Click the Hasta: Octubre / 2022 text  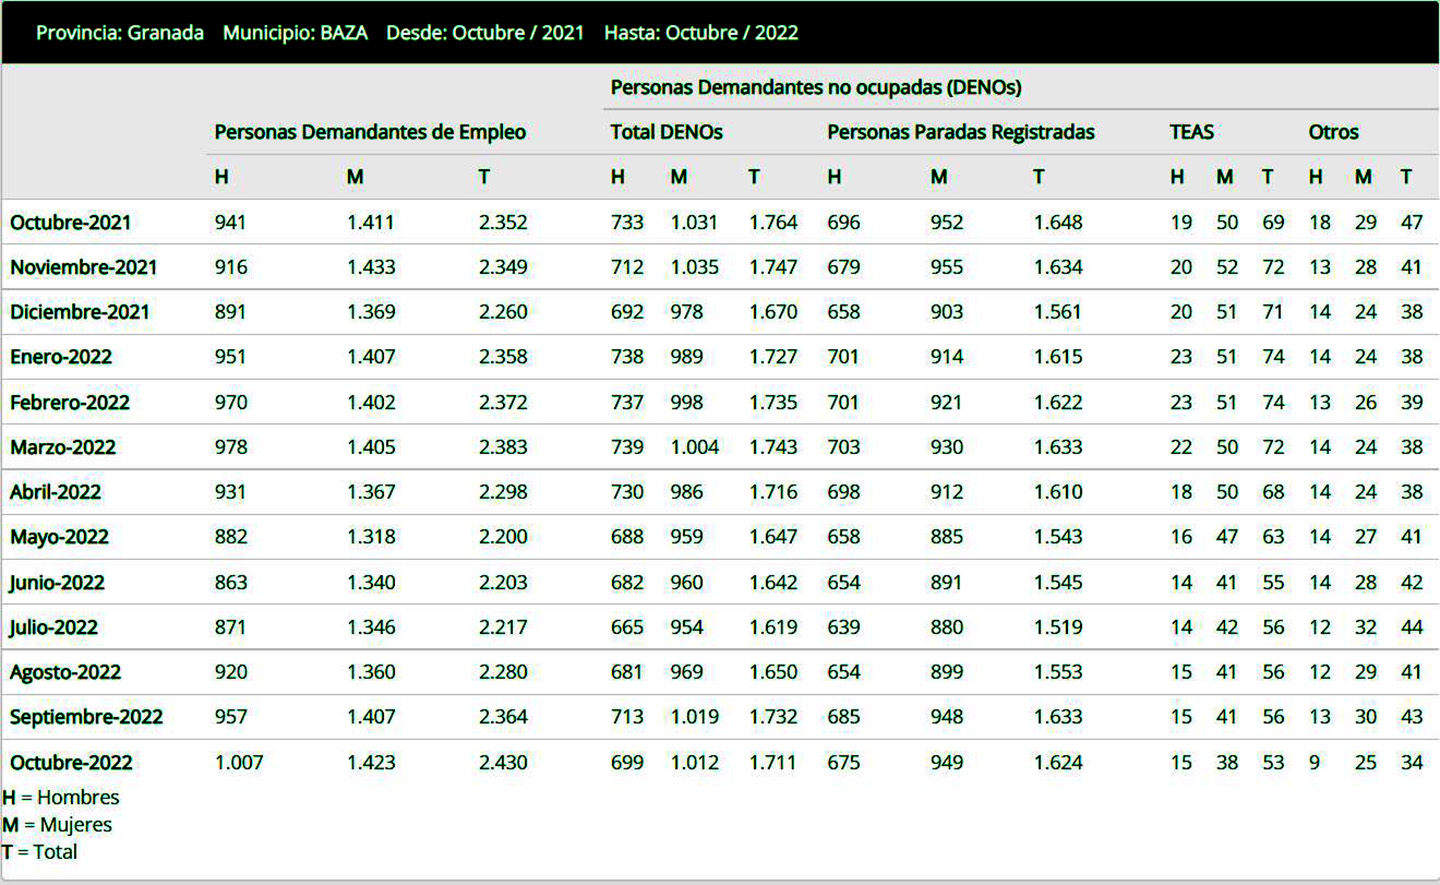tap(701, 33)
